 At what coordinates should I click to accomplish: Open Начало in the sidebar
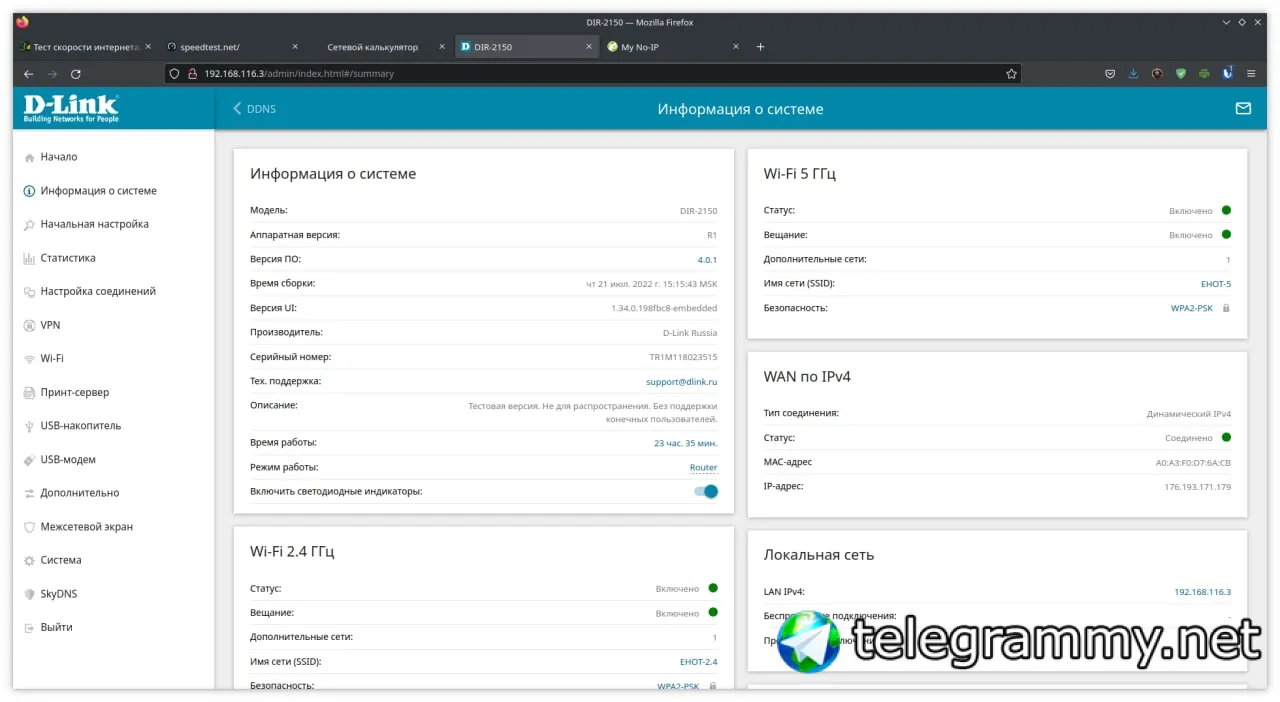coord(58,157)
